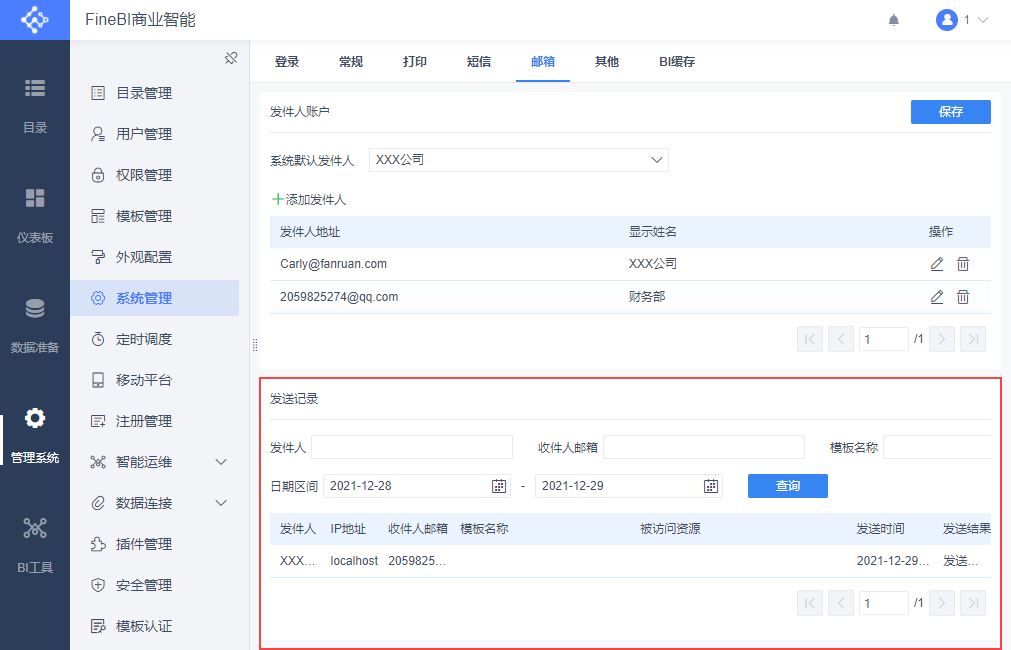Go to last page of 发送记录 list
The width and height of the screenshot is (1011, 650).
click(973, 604)
